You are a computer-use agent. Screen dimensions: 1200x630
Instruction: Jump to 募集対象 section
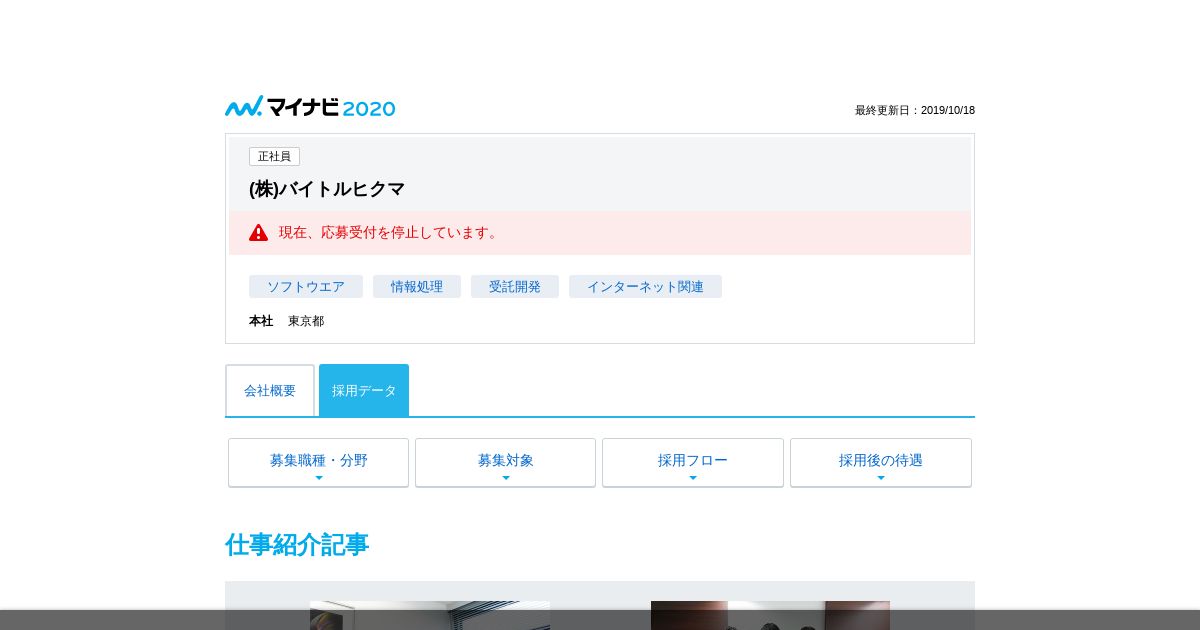[x=505, y=462]
